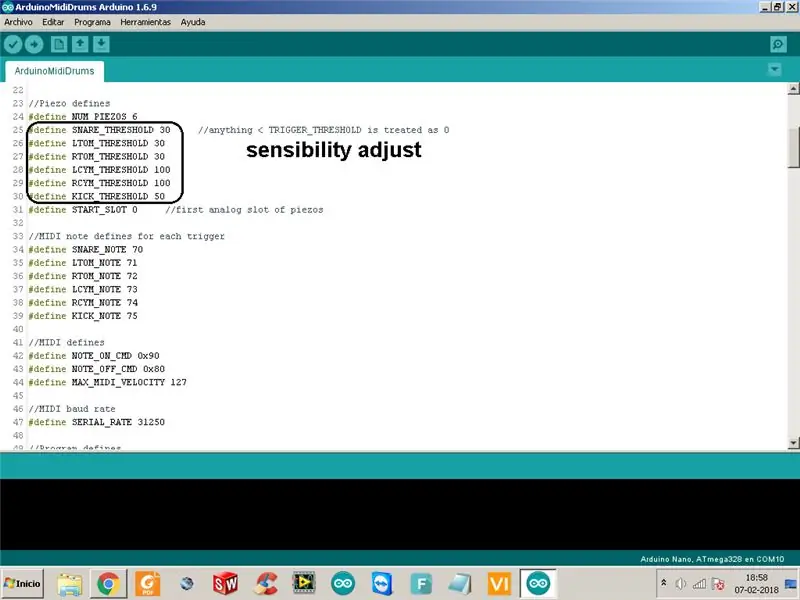Open the globe app in taskbar
Viewport: 800px width, 600px height.
[187, 583]
